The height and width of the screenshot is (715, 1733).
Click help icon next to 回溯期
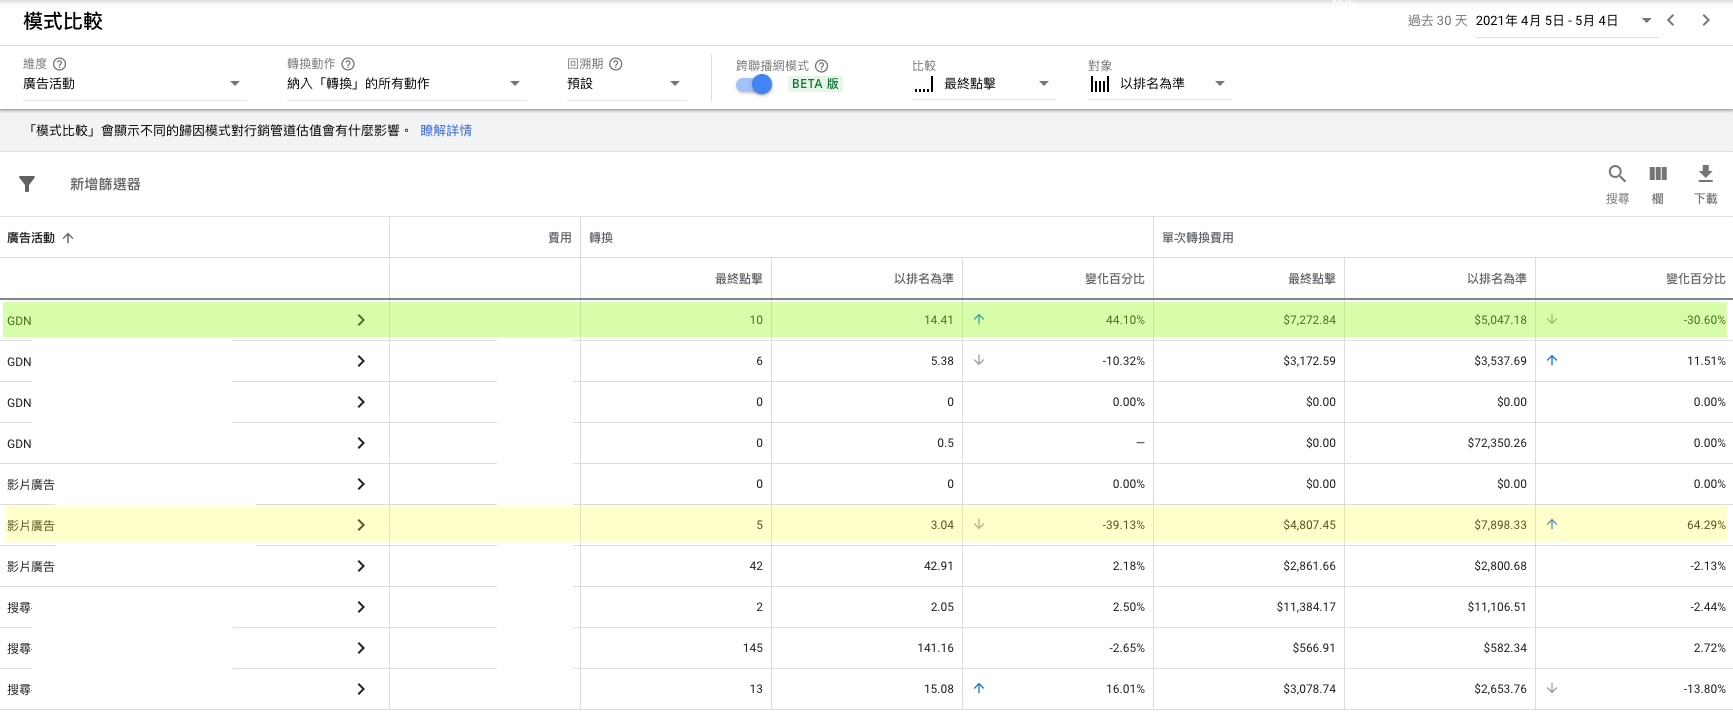[616, 64]
